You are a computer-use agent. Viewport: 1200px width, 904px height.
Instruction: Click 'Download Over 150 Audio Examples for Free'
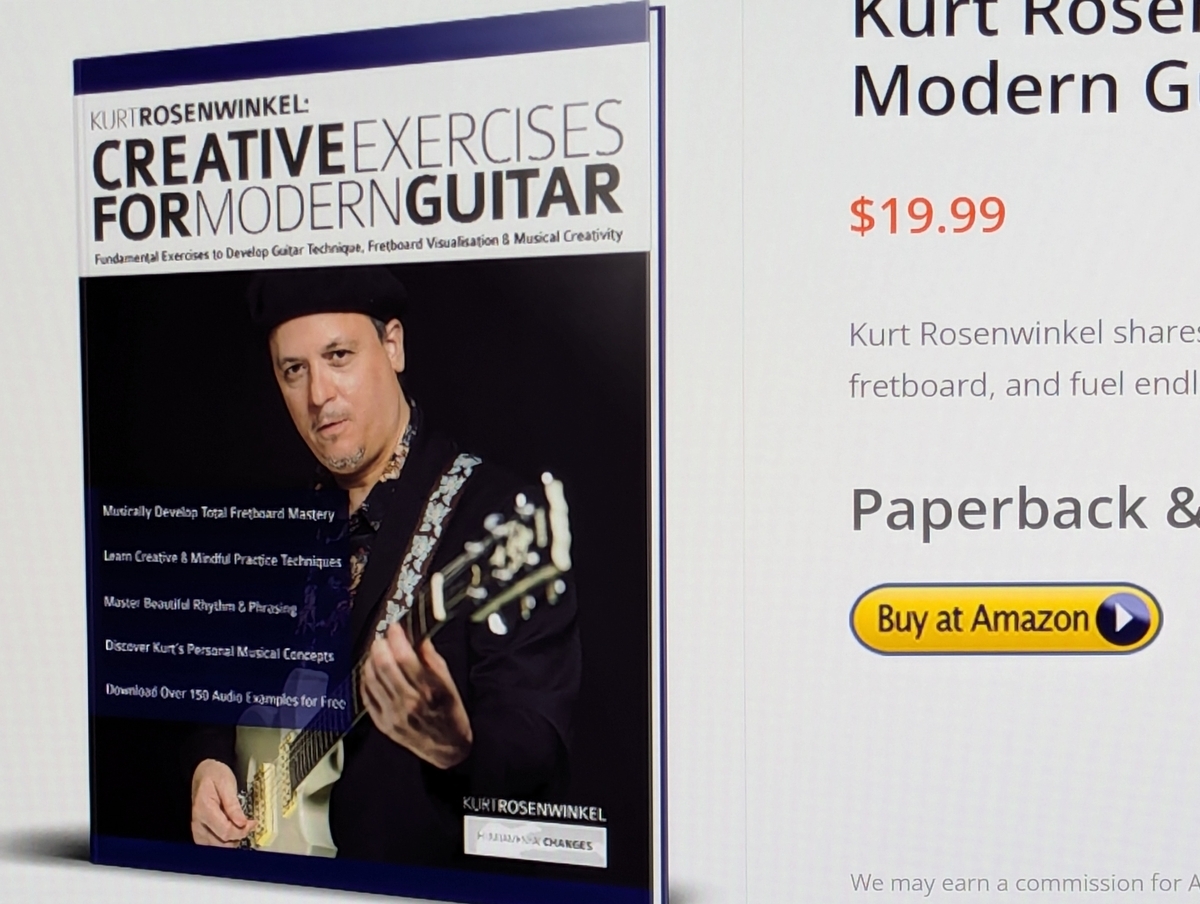pos(225,695)
